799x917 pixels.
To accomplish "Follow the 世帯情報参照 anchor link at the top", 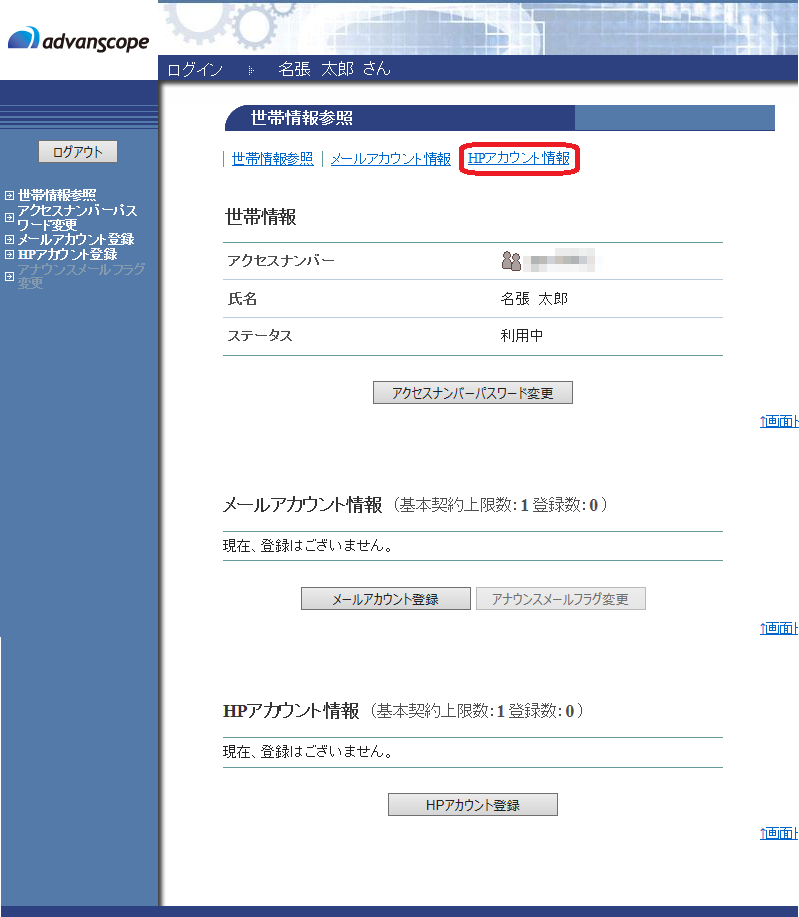I will (x=273, y=158).
